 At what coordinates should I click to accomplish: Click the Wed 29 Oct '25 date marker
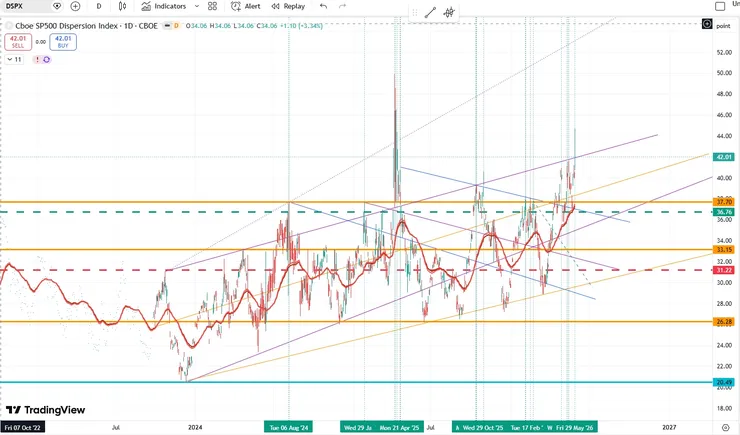pyautogui.click(x=483, y=427)
